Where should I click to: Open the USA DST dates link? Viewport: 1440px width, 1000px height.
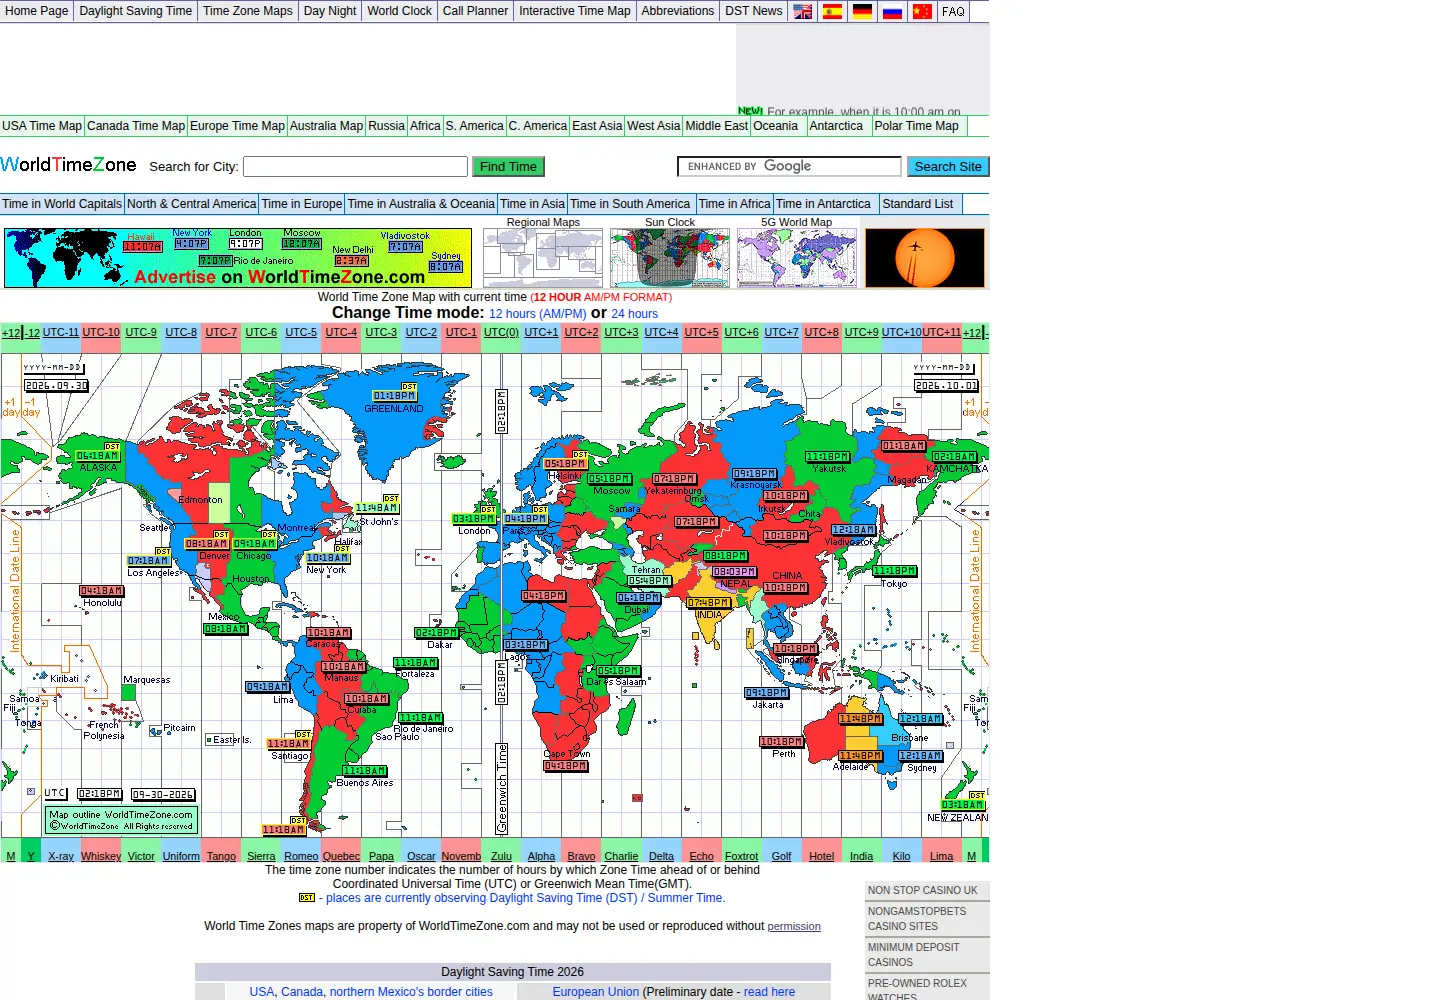(x=262, y=992)
